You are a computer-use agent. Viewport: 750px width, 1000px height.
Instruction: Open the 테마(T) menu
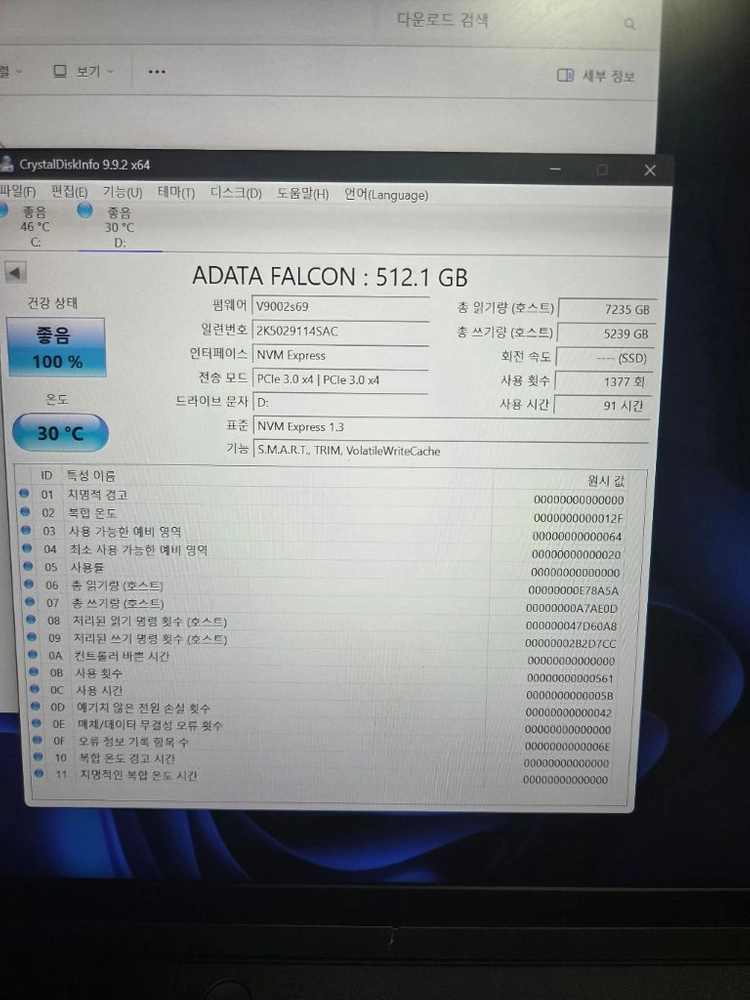[176, 193]
